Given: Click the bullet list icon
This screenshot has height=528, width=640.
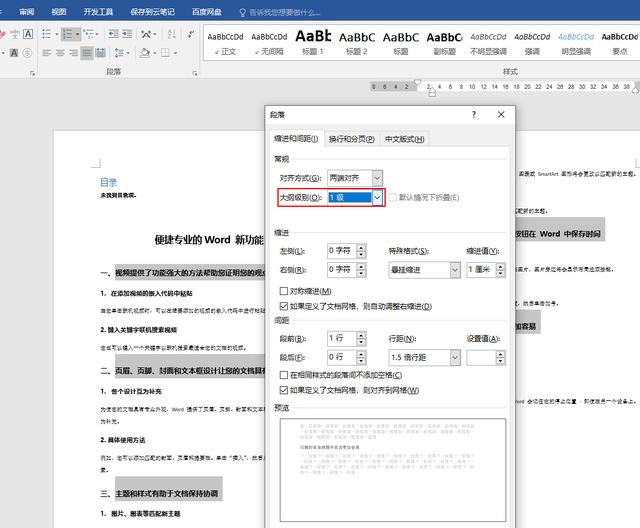Looking at the screenshot, I should [x=47, y=34].
